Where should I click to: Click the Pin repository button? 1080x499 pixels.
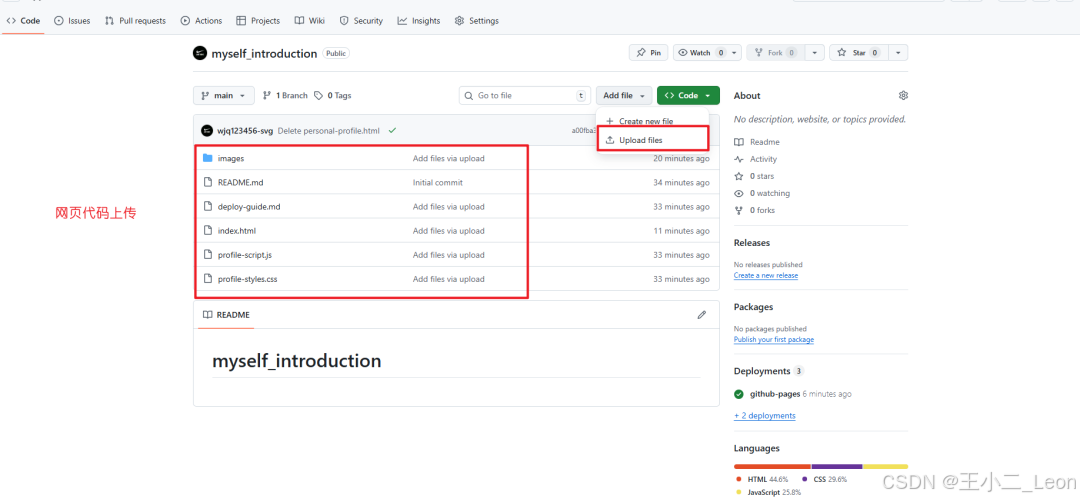click(648, 52)
